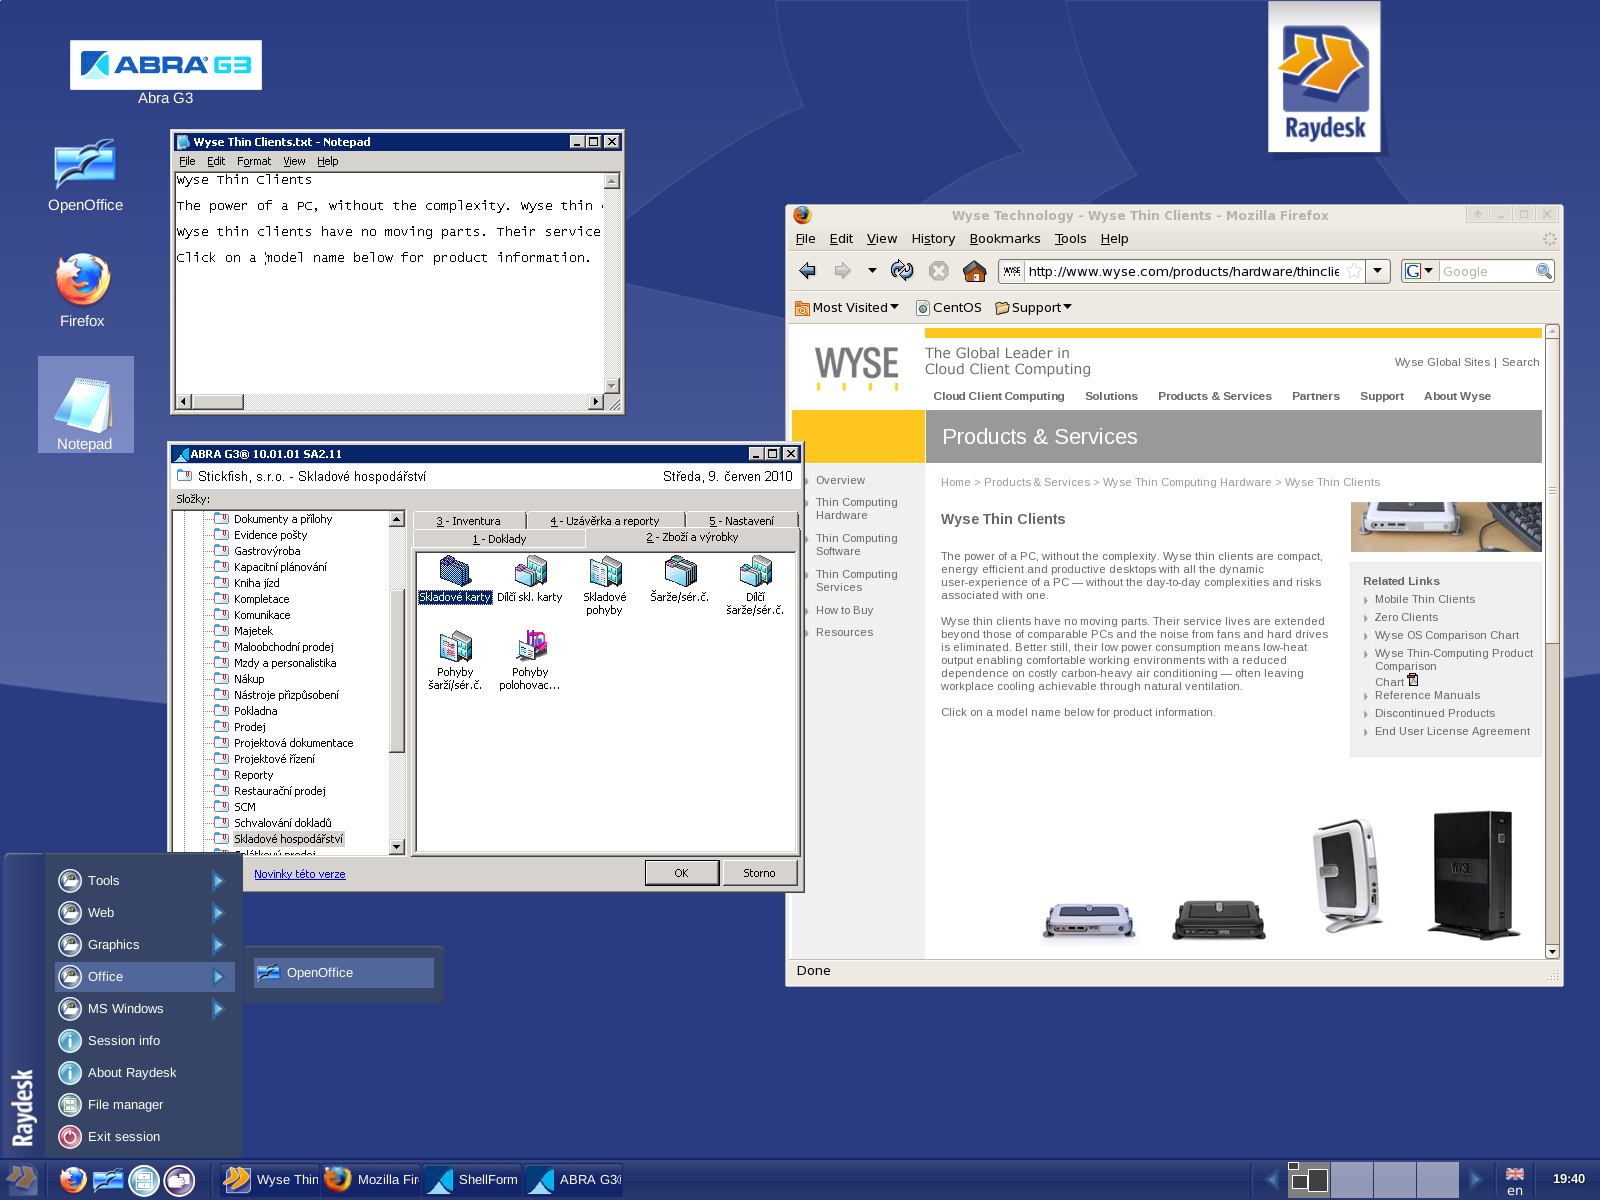Click the Google search magnifier icon
The height and width of the screenshot is (1200, 1600).
[x=1544, y=271]
